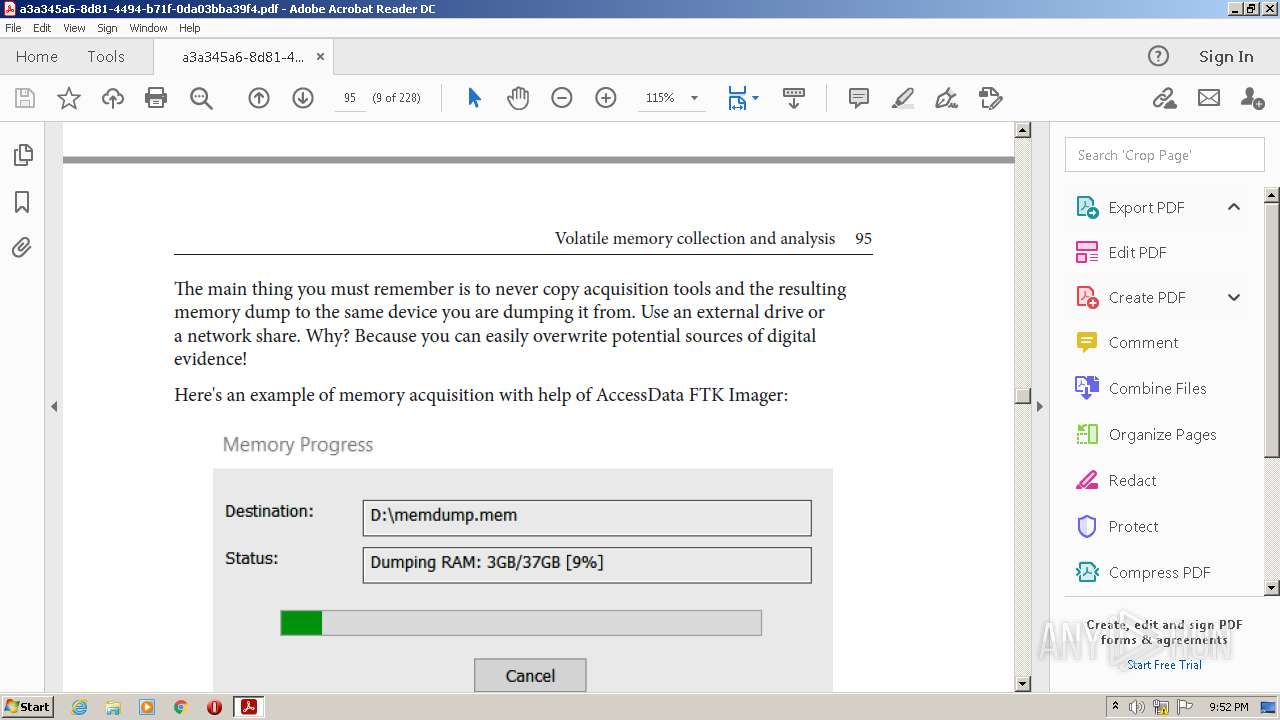Switch to the Home tab

tap(37, 56)
